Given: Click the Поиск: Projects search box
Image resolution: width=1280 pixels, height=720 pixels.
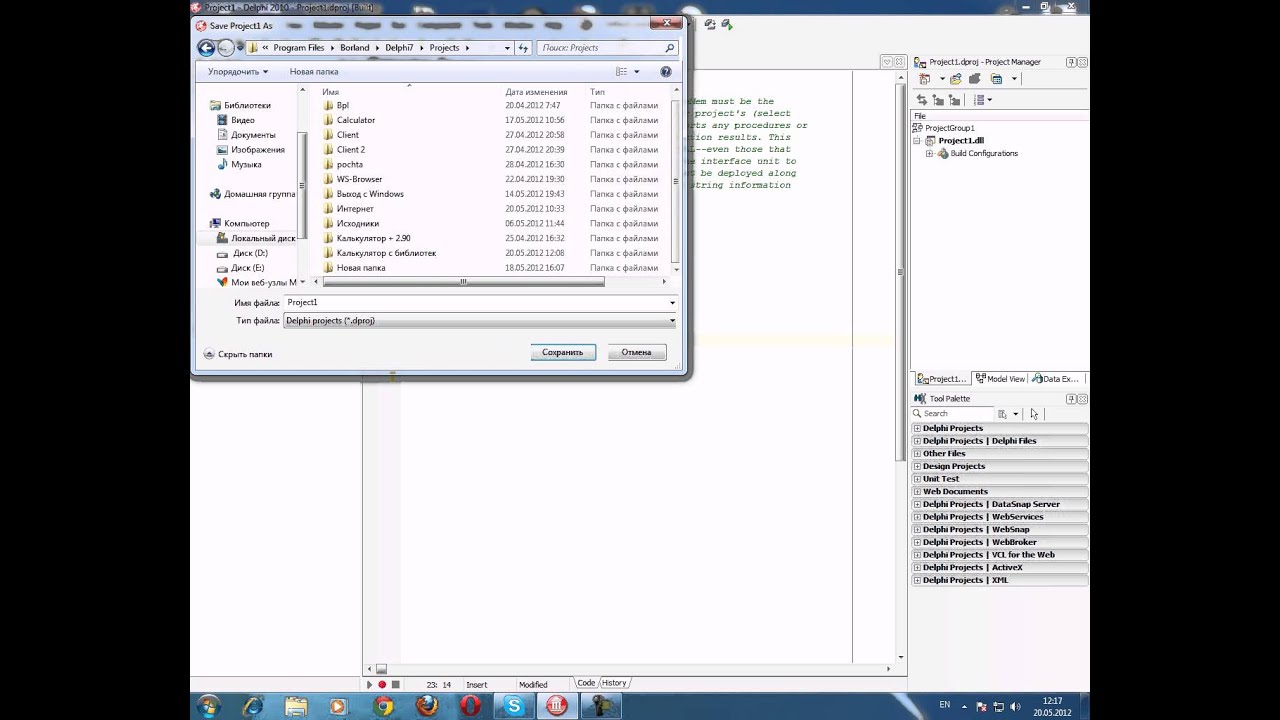Looking at the screenshot, I should (x=600, y=47).
